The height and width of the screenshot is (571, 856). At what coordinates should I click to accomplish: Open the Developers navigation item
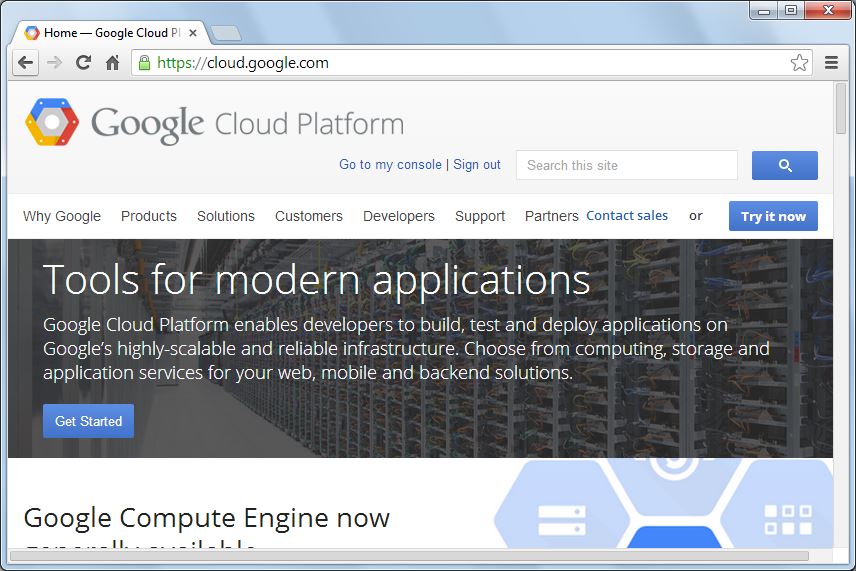[399, 216]
